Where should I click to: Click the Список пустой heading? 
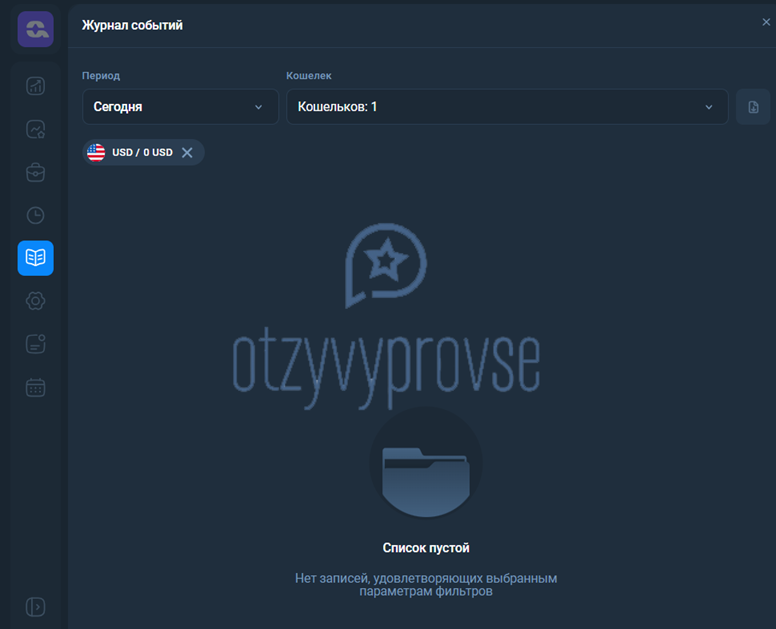[426, 548]
